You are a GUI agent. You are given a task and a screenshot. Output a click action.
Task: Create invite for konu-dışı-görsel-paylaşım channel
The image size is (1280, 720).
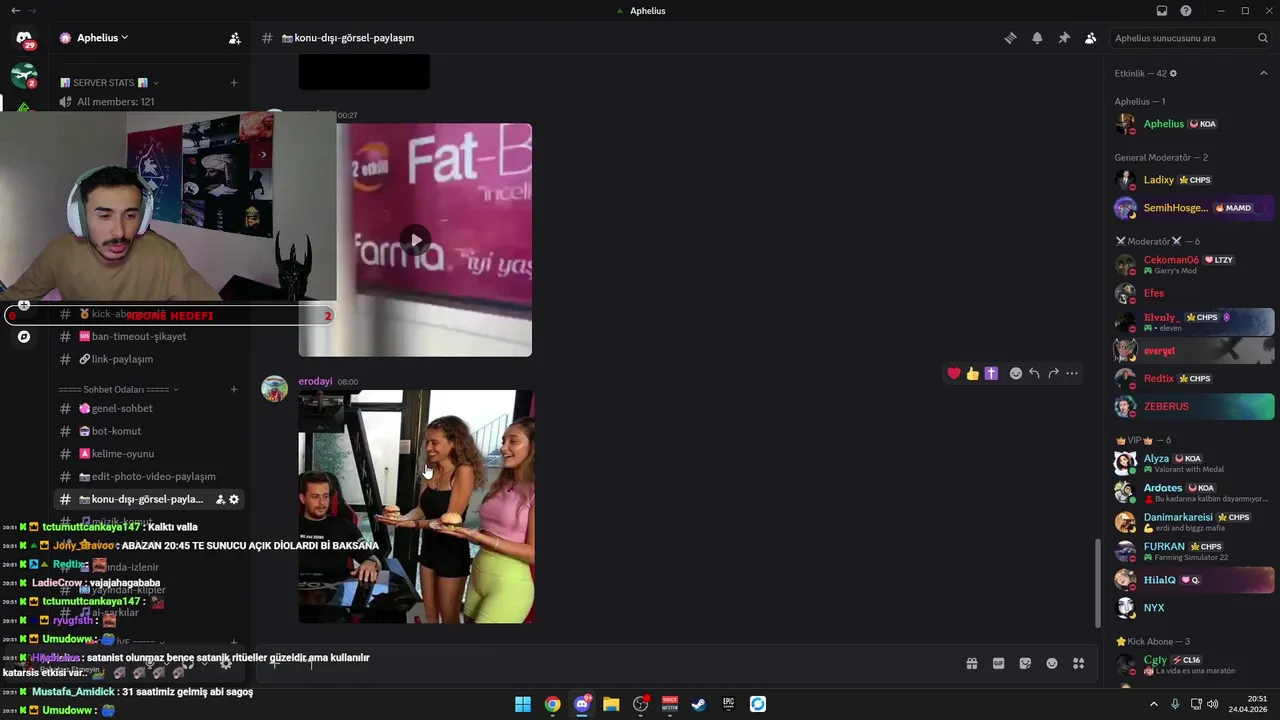click(220, 499)
